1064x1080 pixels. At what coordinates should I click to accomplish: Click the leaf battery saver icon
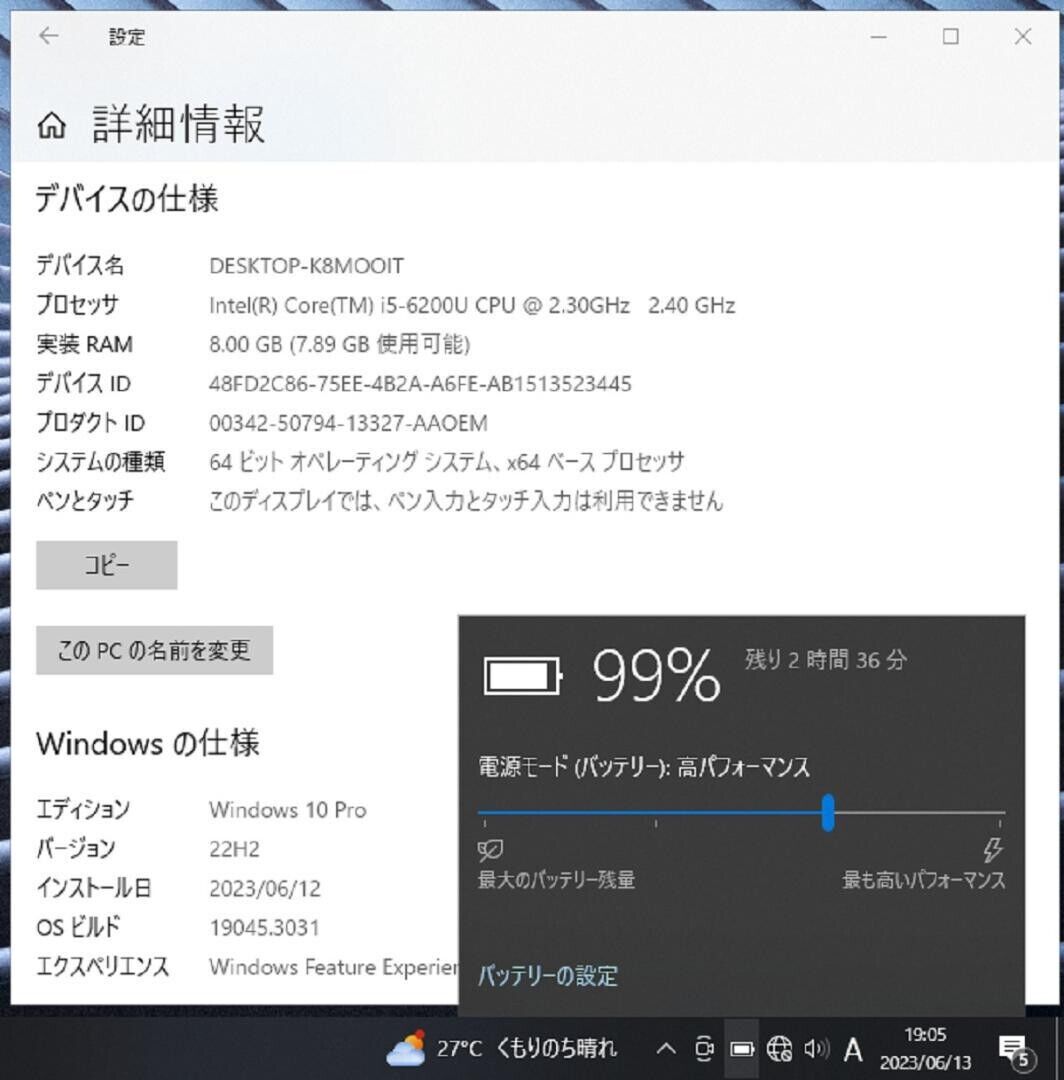pyautogui.click(x=490, y=851)
